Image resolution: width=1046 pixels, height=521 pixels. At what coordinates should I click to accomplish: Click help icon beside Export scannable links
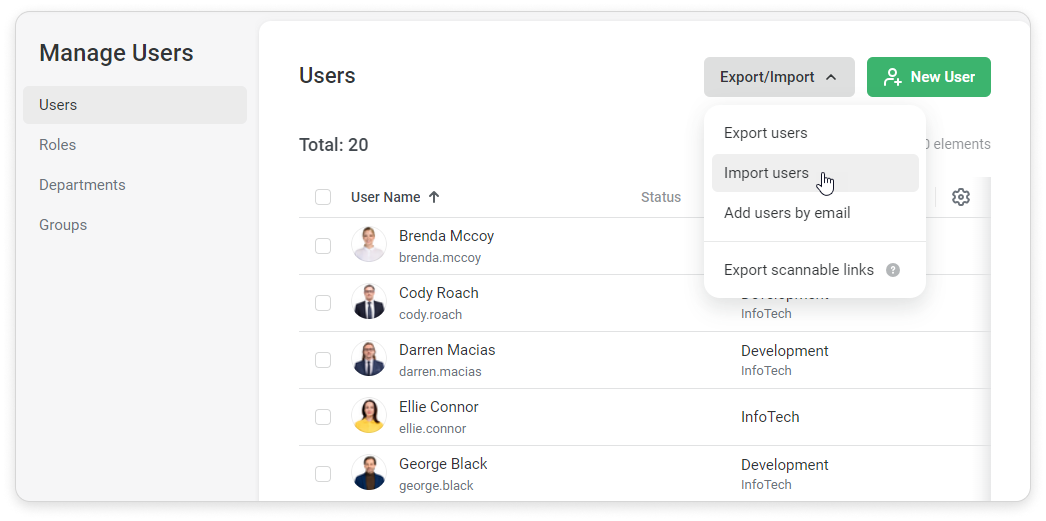click(893, 270)
